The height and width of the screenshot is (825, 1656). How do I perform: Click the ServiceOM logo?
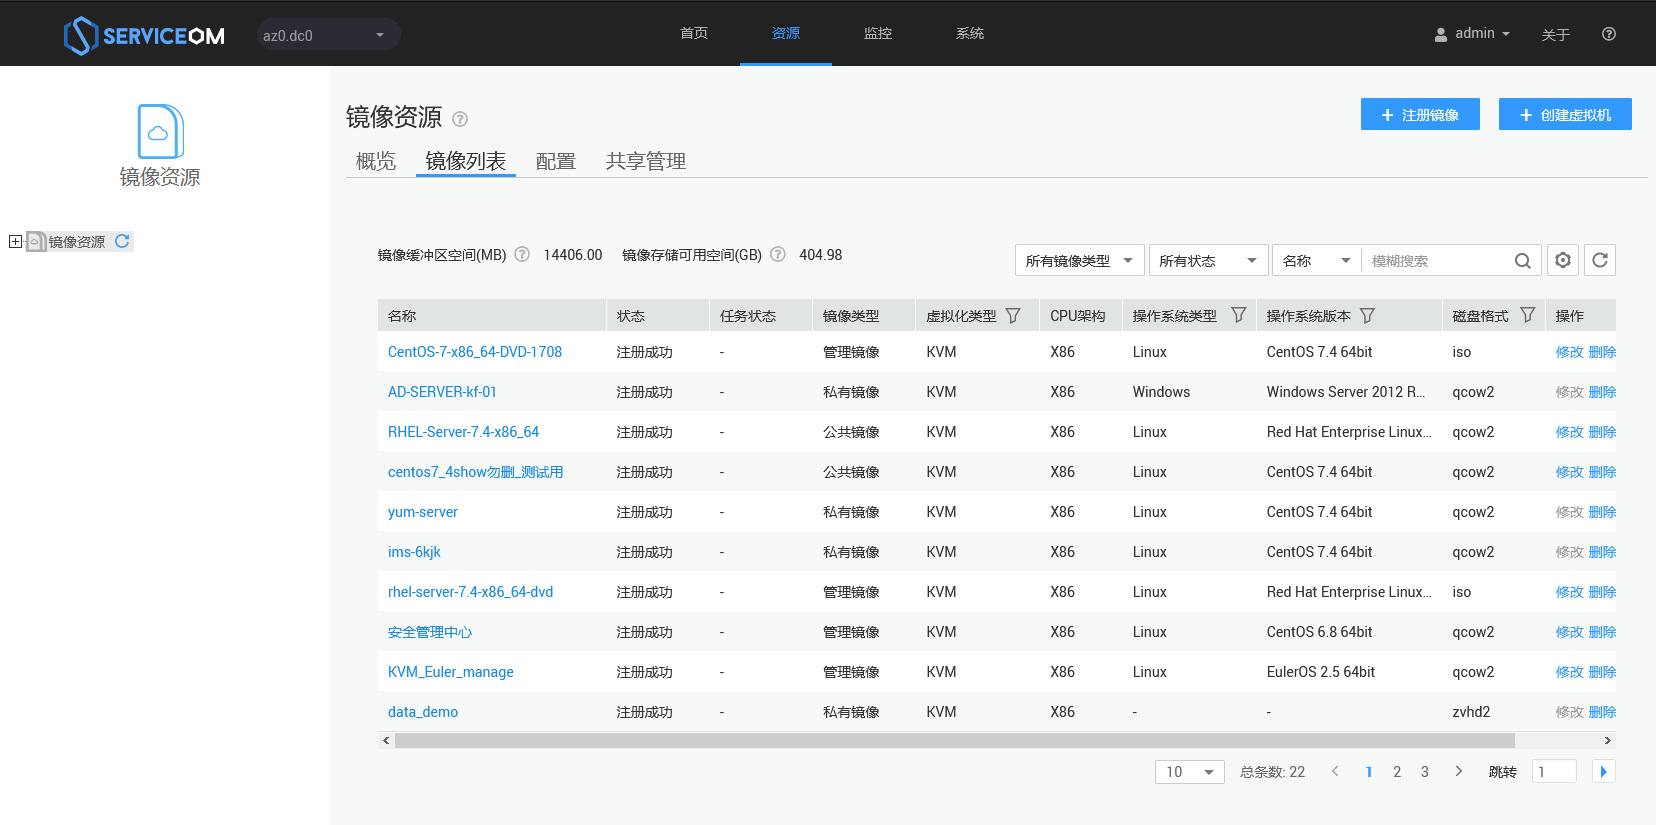[144, 35]
